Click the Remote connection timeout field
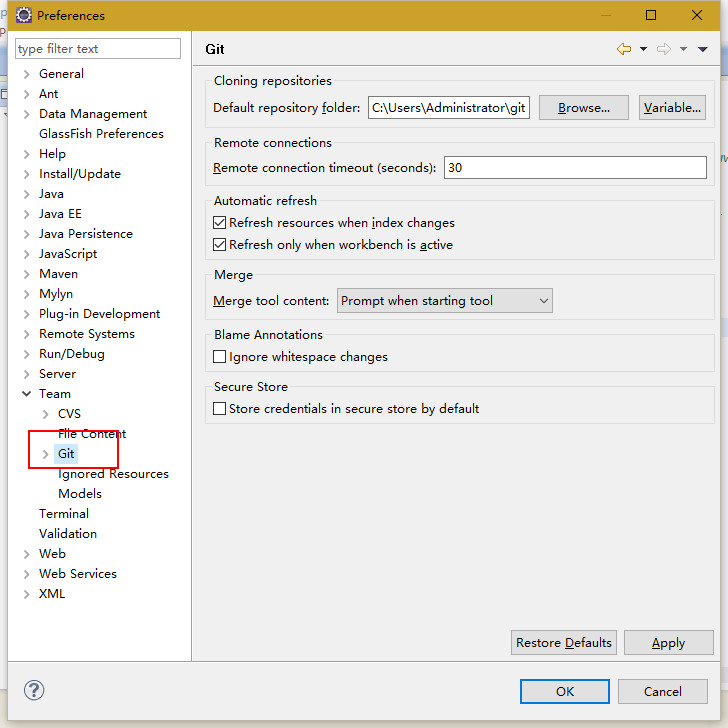 point(575,168)
